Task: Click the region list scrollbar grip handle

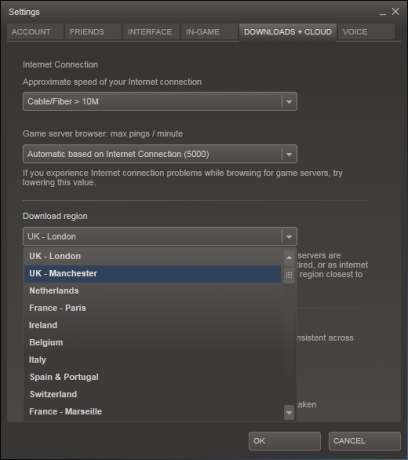Action: [x=289, y=275]
